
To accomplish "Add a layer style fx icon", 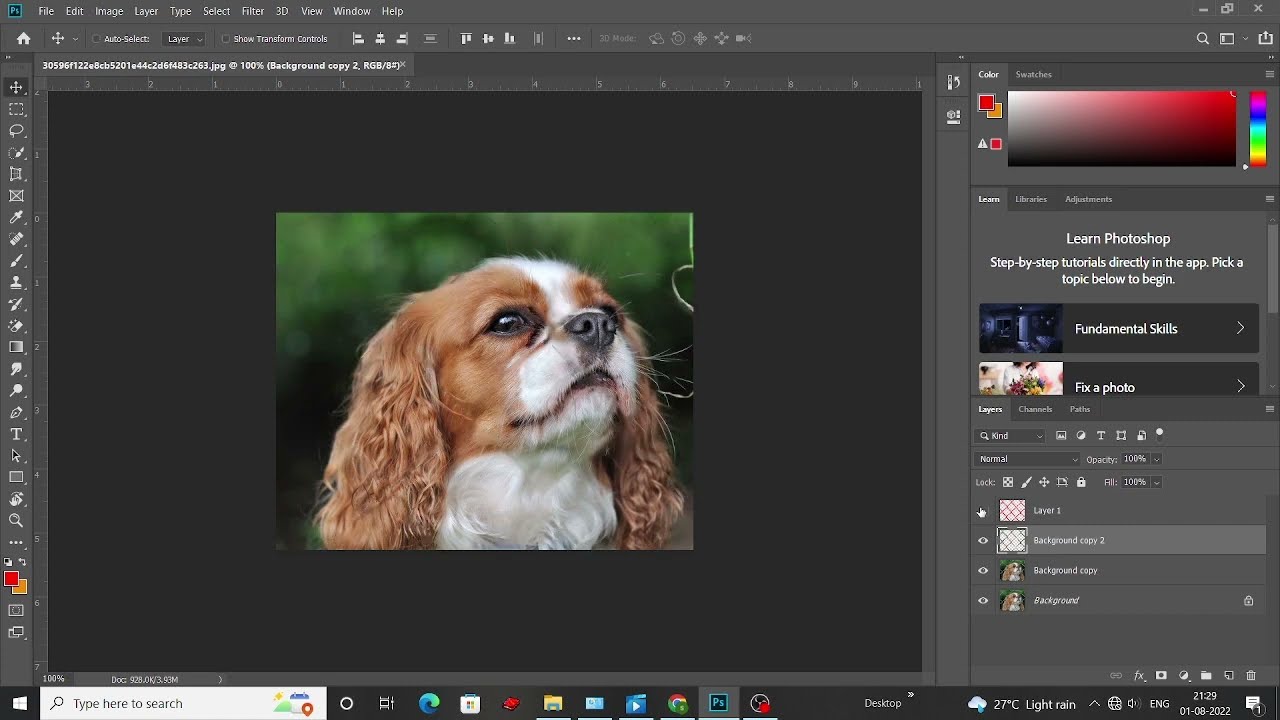I will coord(1139,676).
